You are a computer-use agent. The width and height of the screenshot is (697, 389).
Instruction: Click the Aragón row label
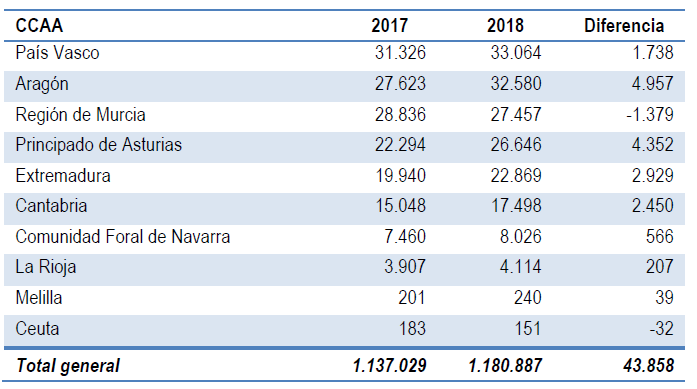point(42,84)
